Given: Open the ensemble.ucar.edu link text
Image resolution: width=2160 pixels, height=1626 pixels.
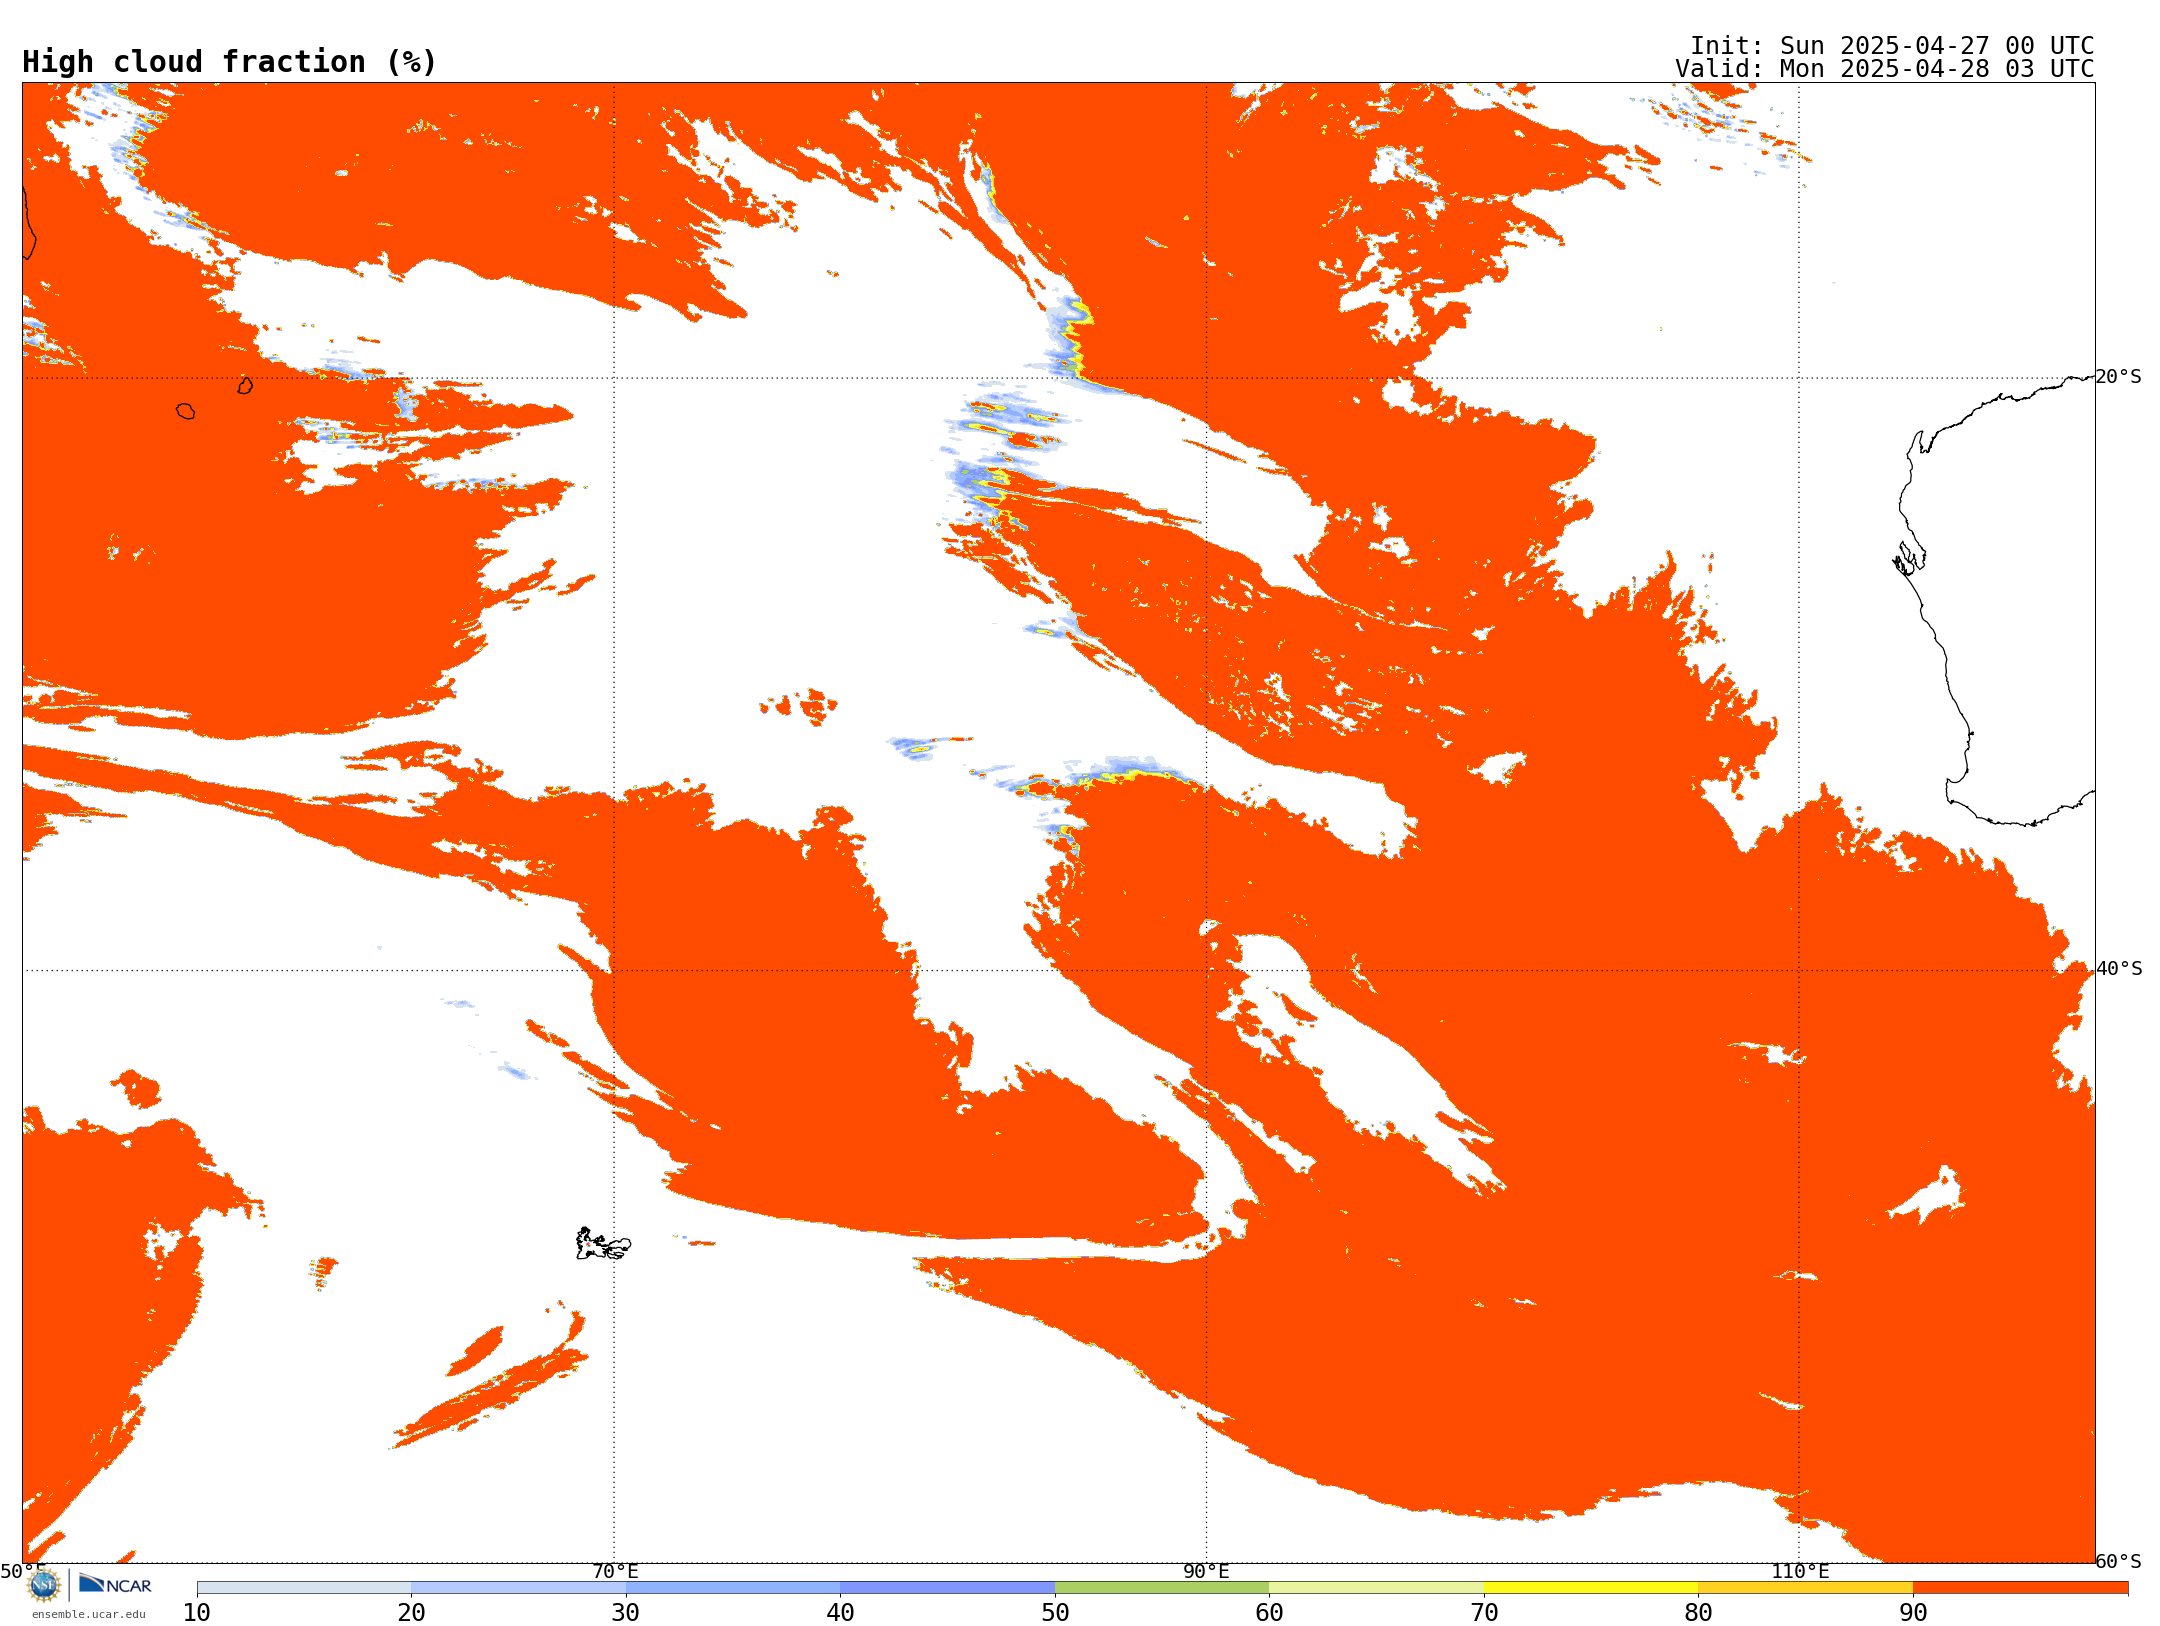Looking at the screenshot, I should coord(89,1614).
